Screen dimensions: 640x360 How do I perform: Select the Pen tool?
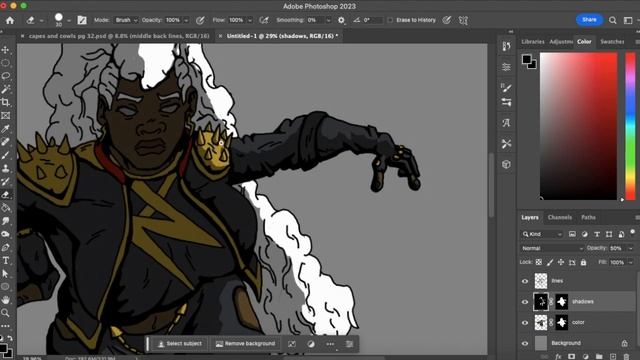pyautogui.click(x=6, y=247)
